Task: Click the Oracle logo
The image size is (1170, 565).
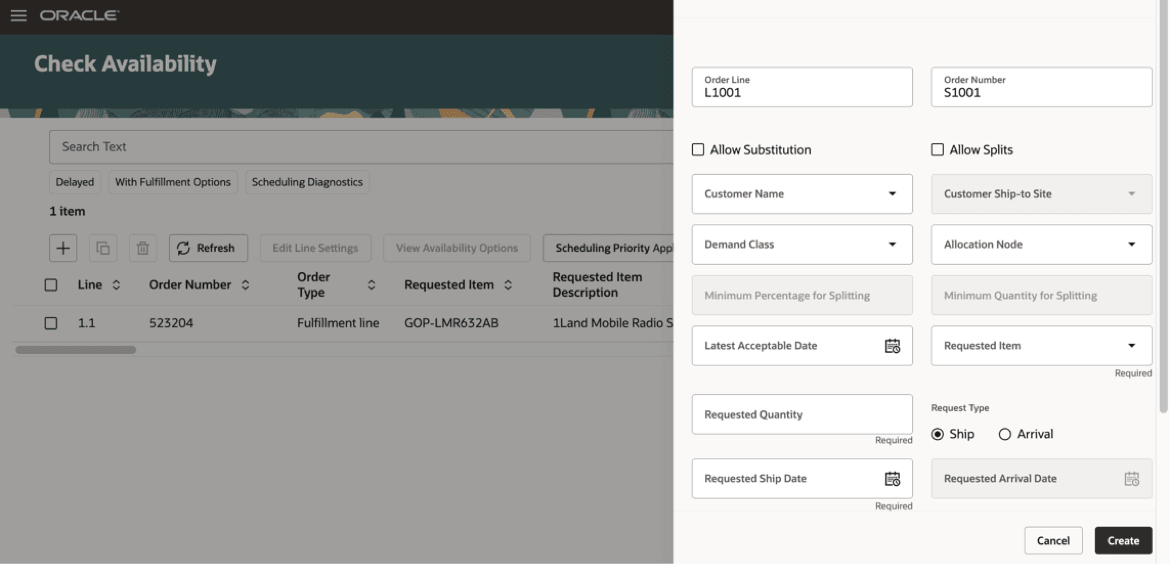Action: pyautogui.click(x=80, y=16)
